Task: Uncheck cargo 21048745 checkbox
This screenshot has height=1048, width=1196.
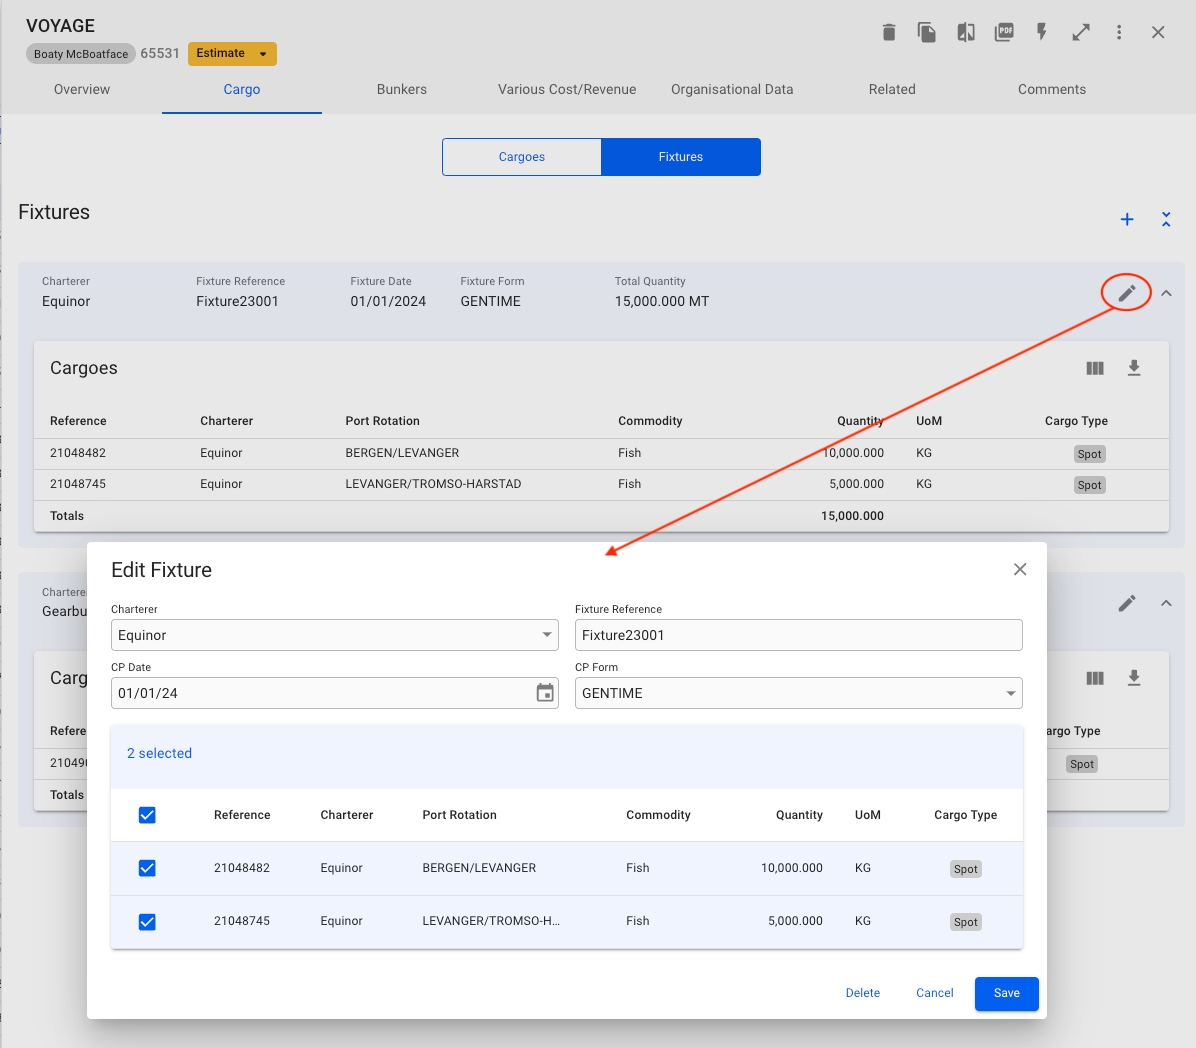Action: (147, 921)
